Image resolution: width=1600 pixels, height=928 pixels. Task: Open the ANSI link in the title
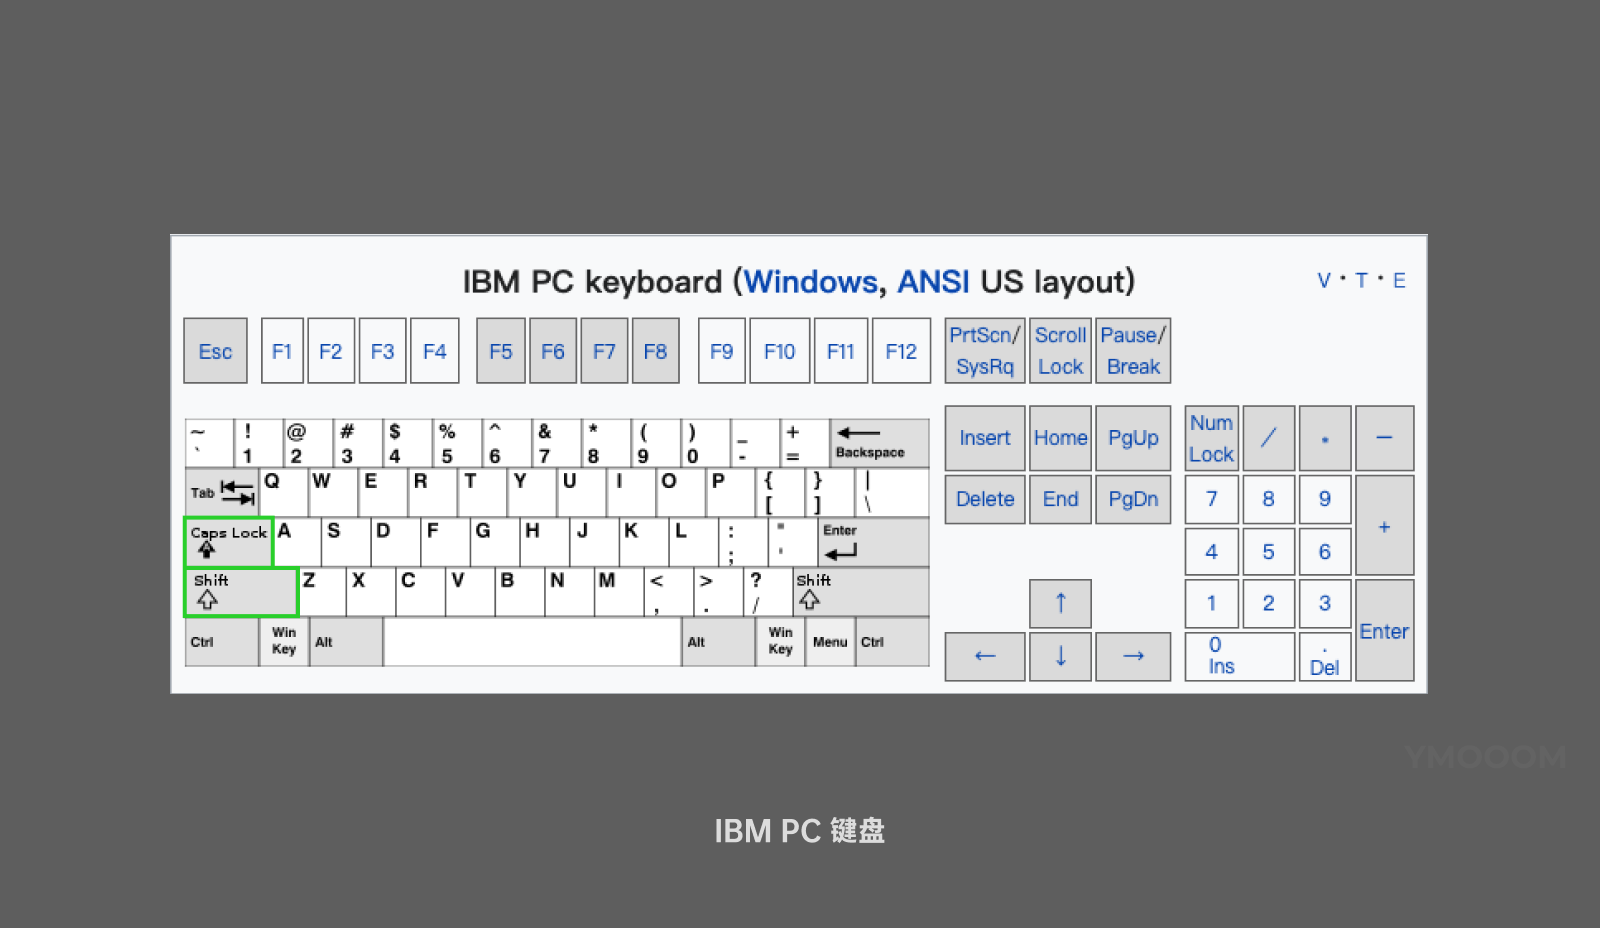coord(933,282)
